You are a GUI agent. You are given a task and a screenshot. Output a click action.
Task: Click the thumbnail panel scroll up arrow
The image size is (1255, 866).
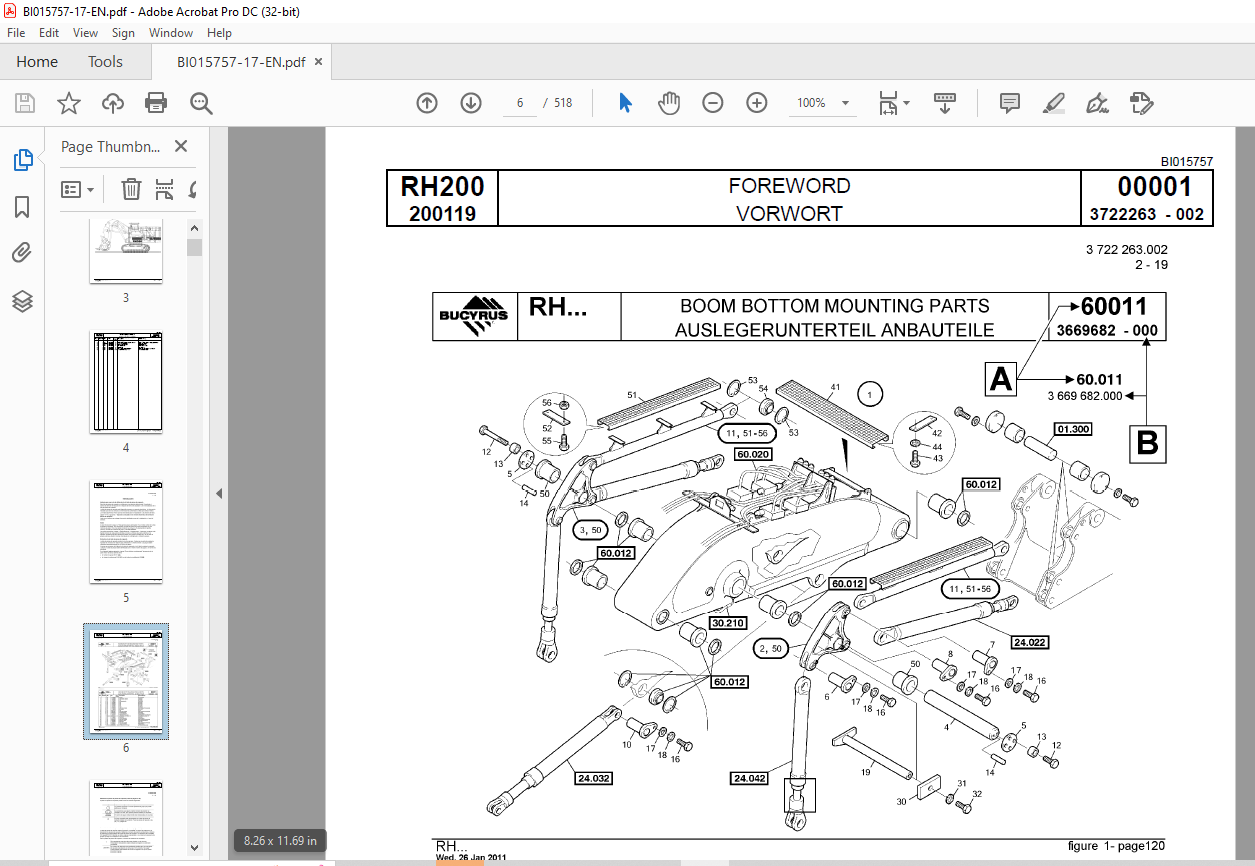tap(195, 228)
